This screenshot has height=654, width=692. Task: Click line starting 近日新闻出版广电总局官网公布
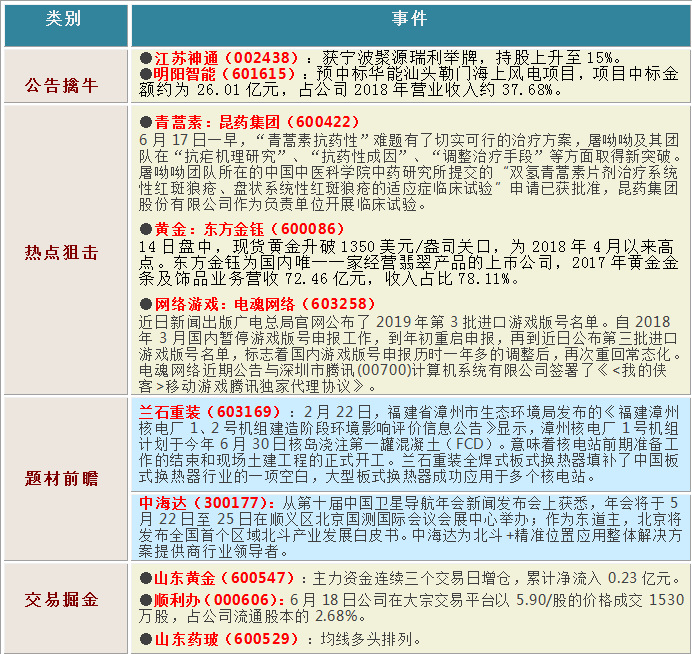click(x=404, y=322)
